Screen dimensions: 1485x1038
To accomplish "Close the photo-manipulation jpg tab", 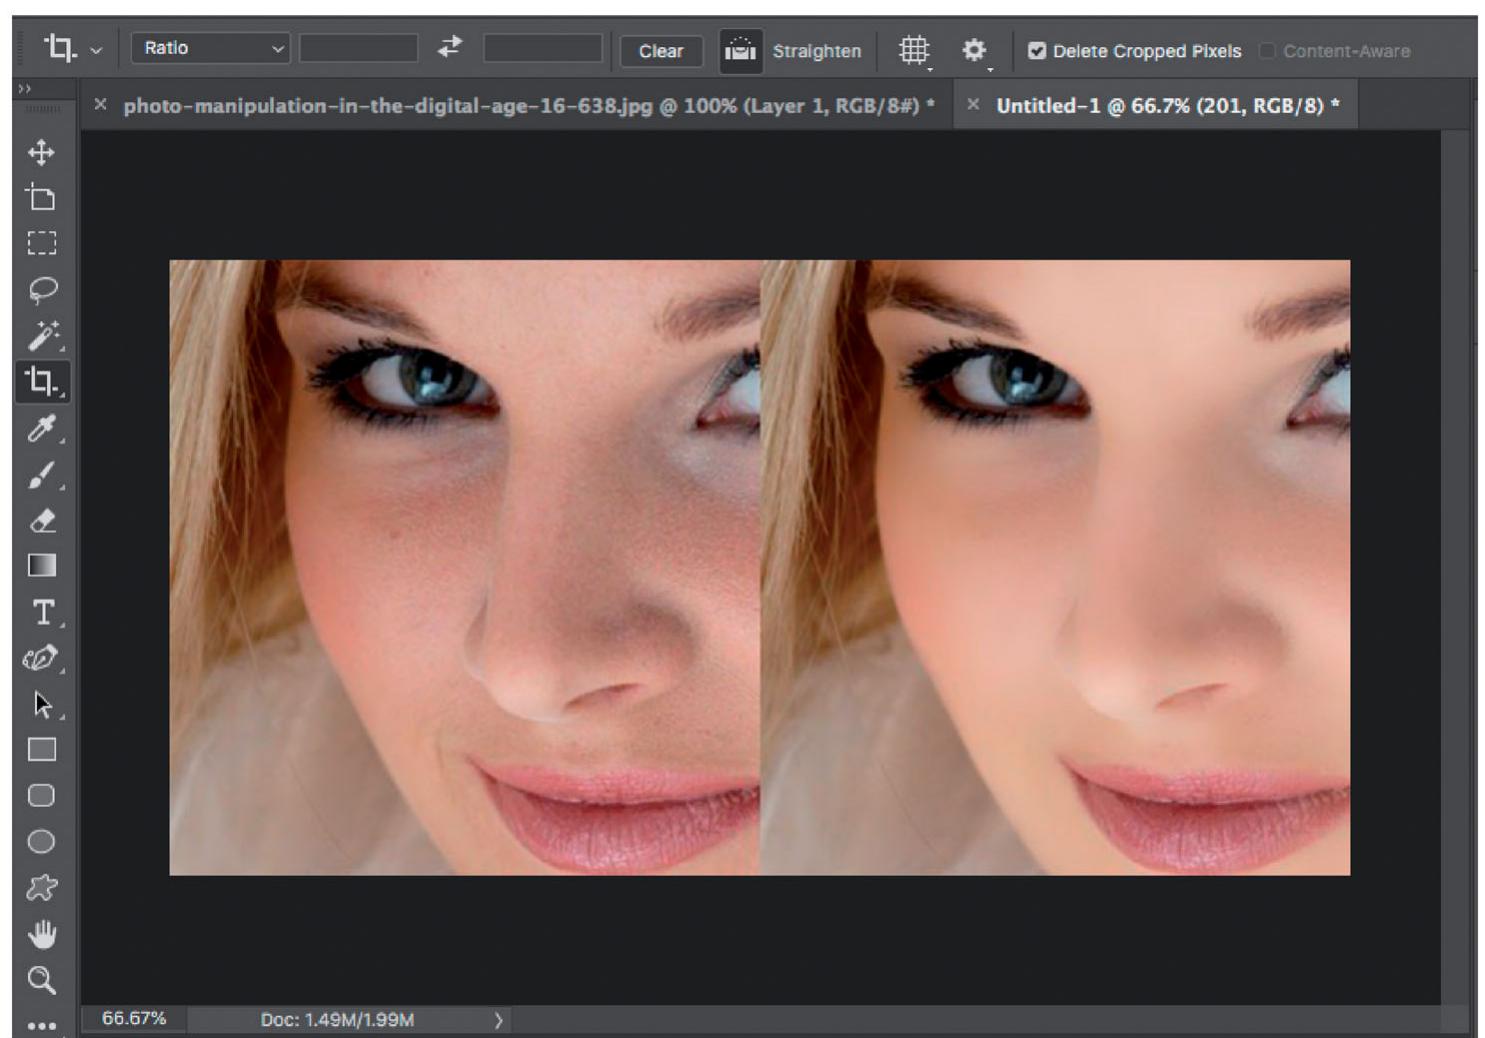I will pos(100,104).
